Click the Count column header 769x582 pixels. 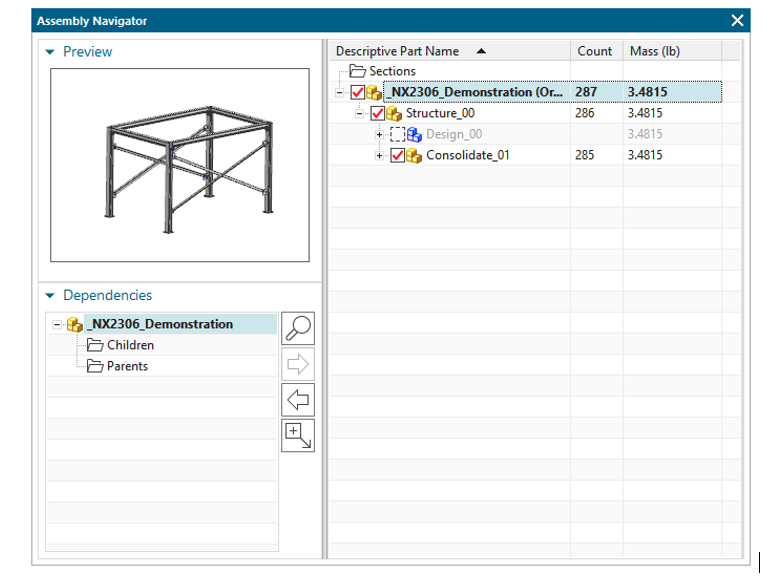coord(594,51)
